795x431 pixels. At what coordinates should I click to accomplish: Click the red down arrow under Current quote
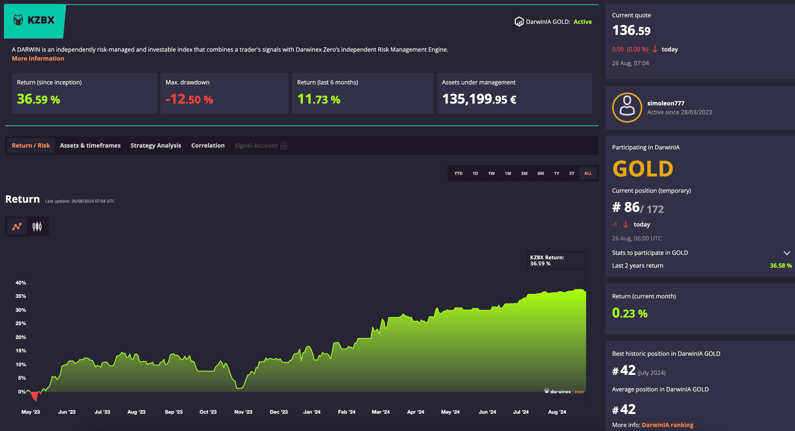(655, 49)
